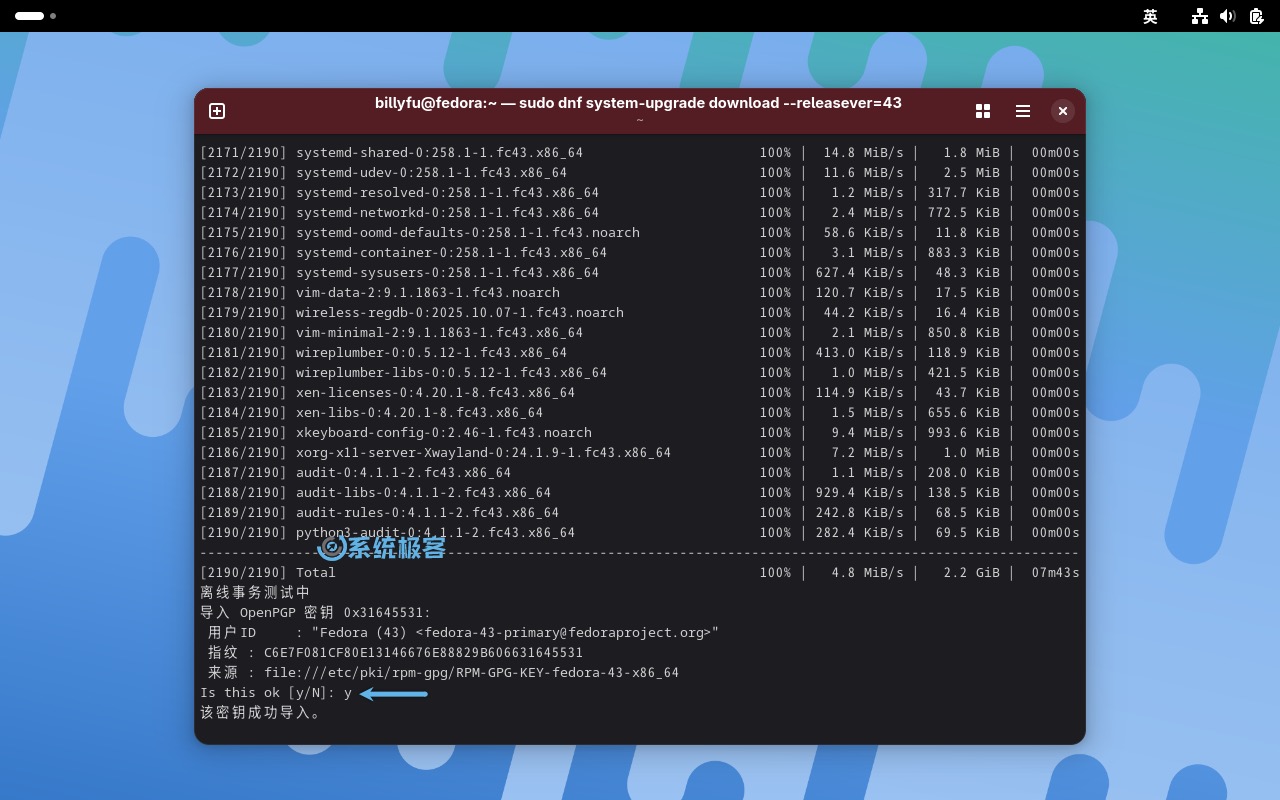The width and height of the screenshot is (1280, 800).
Task: Click the wired network status icon
Action: click(1199, 16)
